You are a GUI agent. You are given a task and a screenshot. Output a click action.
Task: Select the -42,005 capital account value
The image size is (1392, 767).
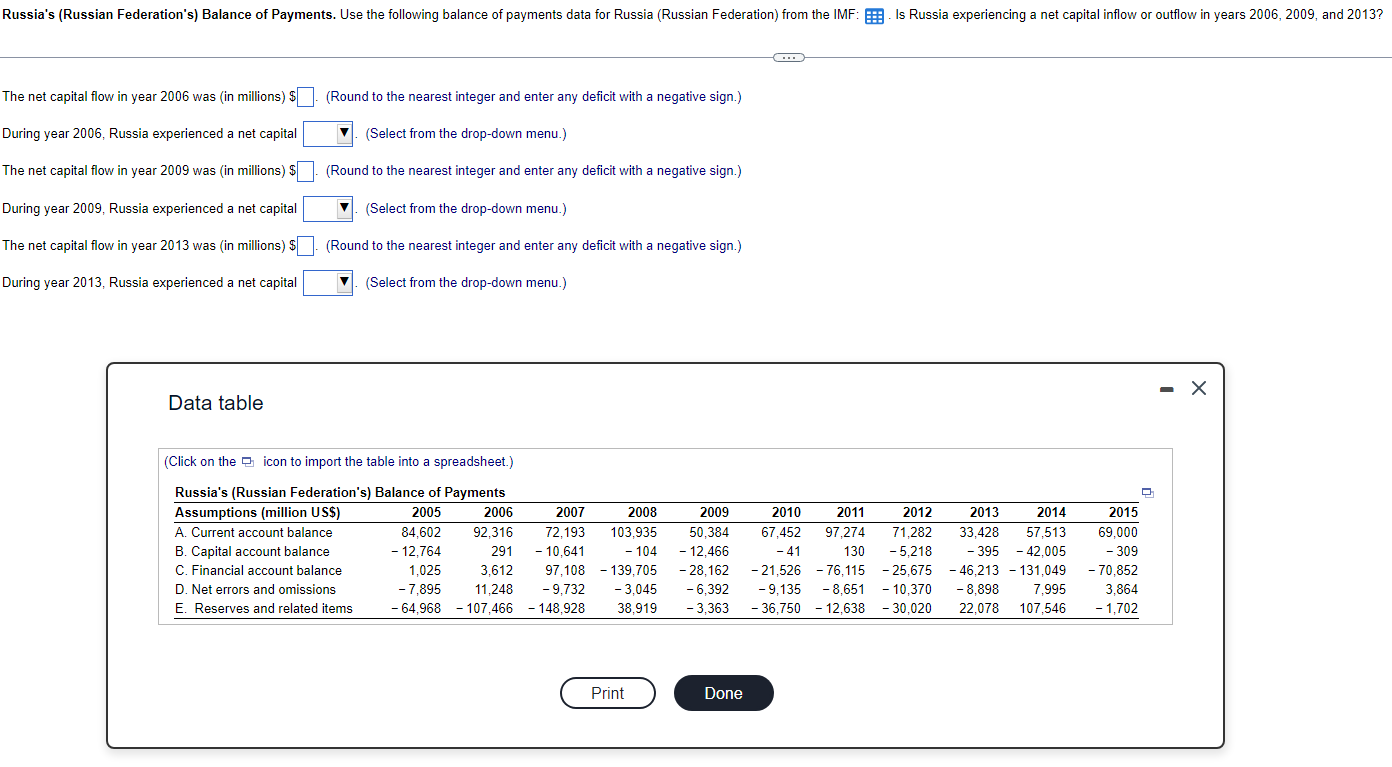coord(1040,551)
